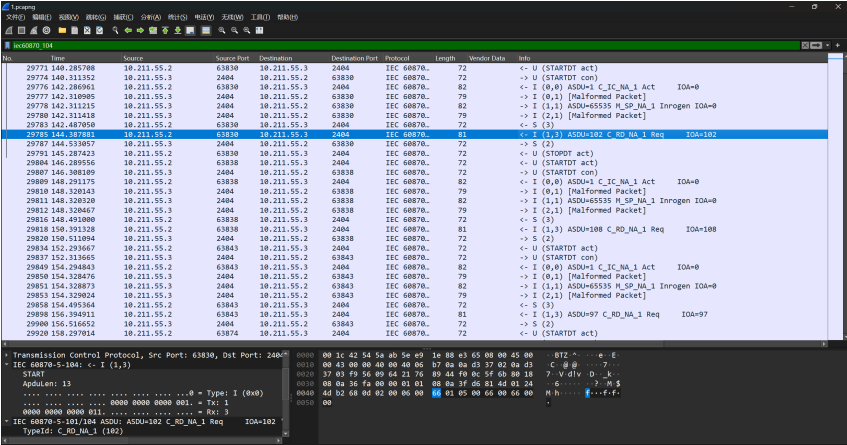Toggle packet list colorization

(x=206, y=30)
